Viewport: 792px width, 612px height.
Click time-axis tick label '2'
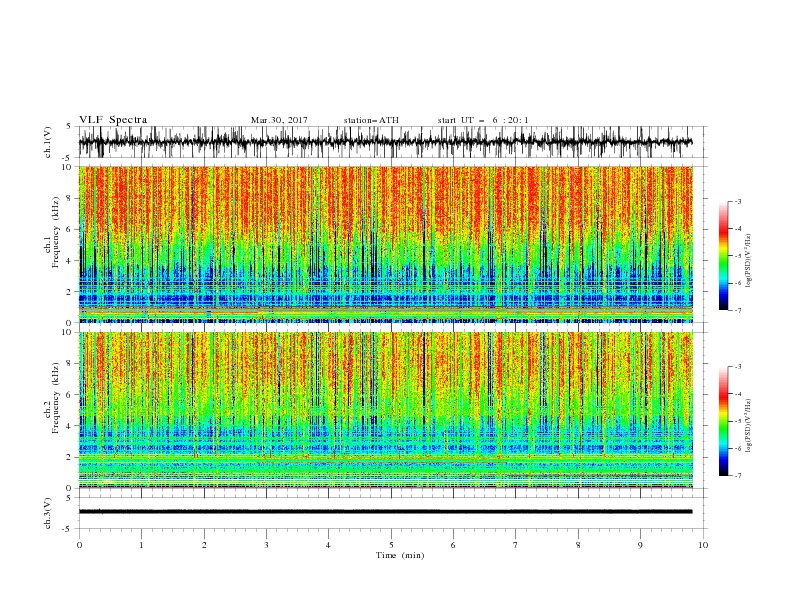click(204, 545)
